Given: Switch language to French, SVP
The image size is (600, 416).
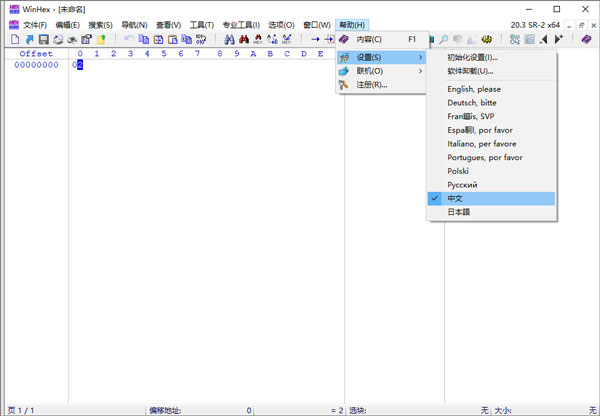Looking at the screenshot, I should [491, 116].
